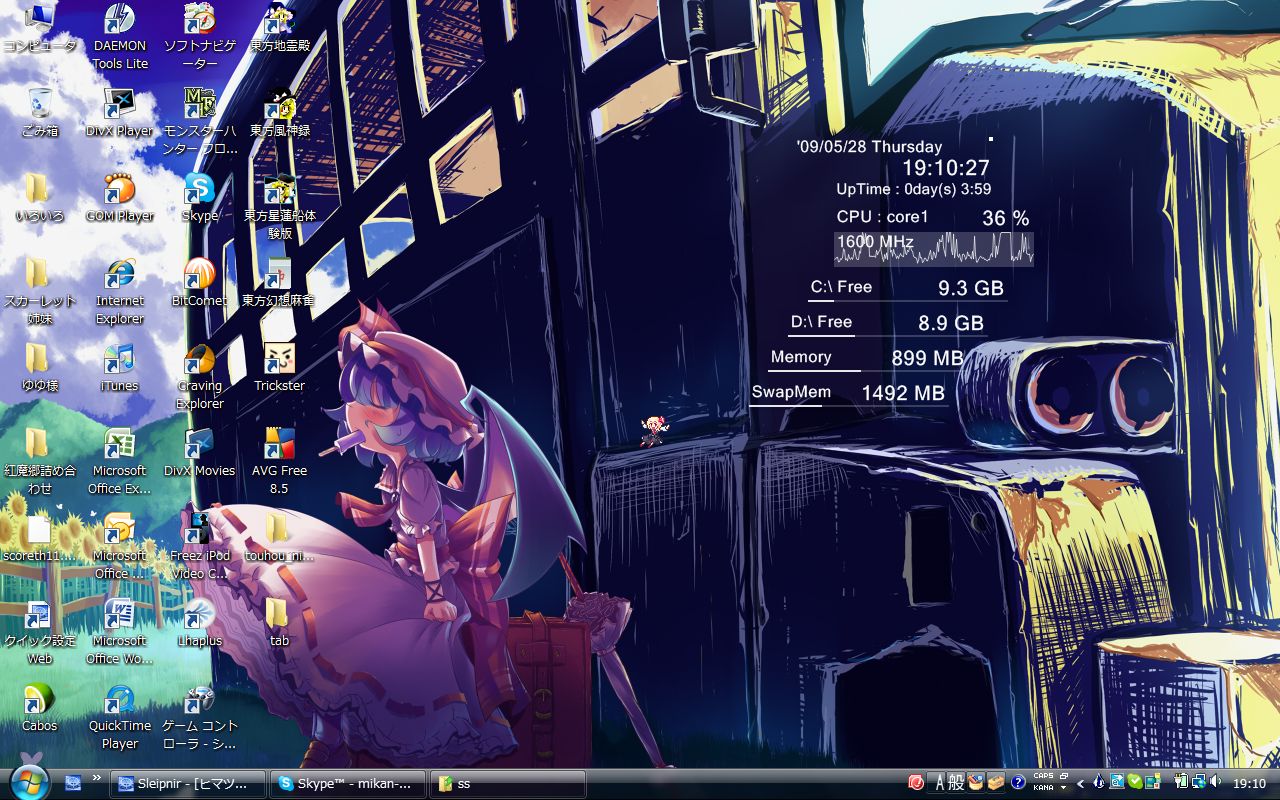The height and width of the screenshot is (800, 1280).
Task: Select the 紅魔郷詰め合わせ folder
Action: [x=40, y=462]
